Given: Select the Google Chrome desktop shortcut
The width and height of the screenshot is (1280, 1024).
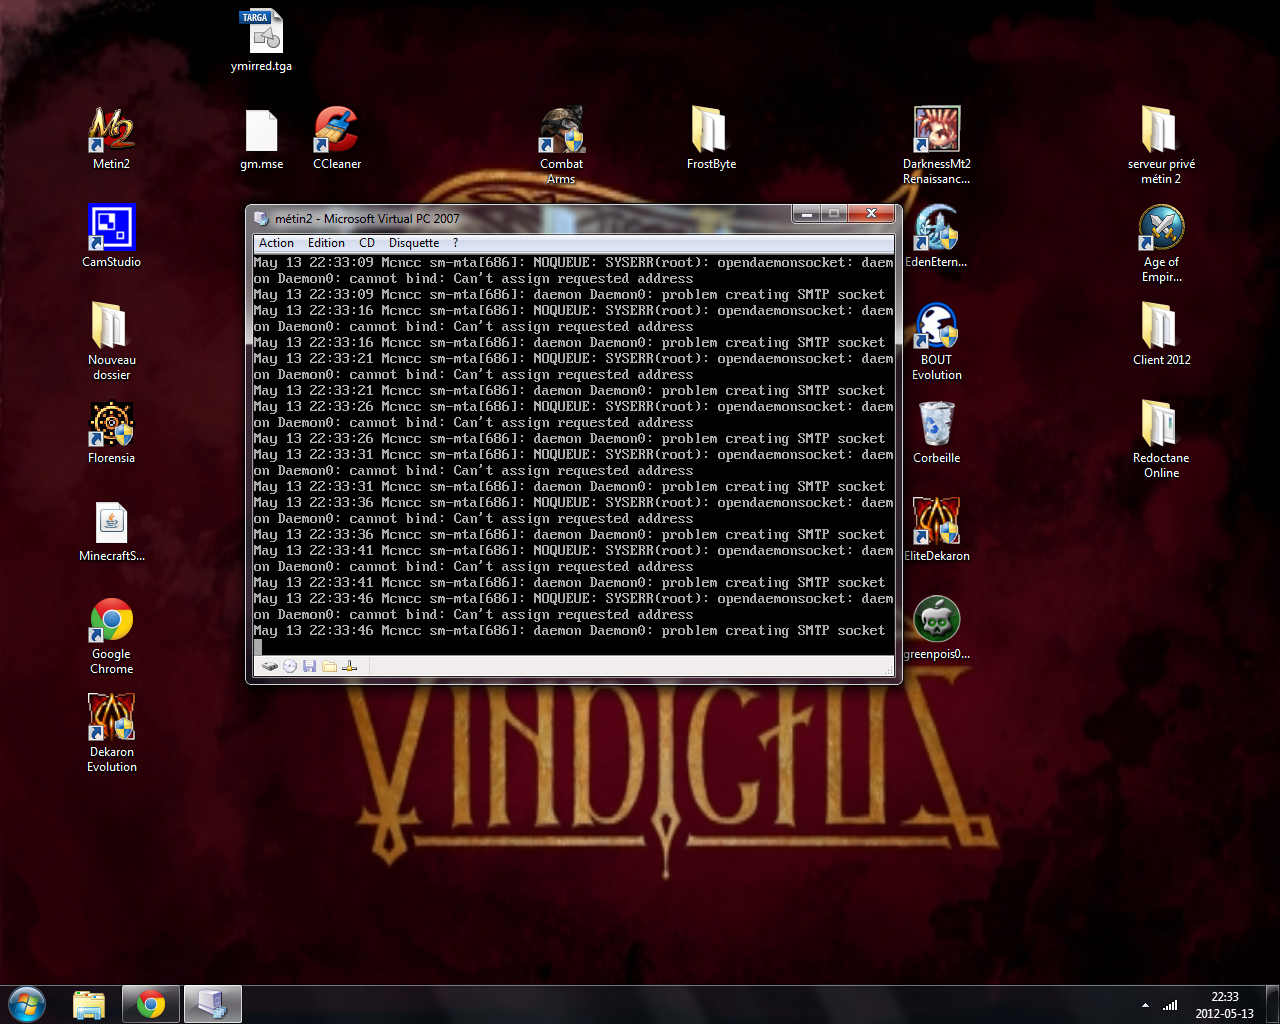Looking at the screenshot, I should point(111,636).
